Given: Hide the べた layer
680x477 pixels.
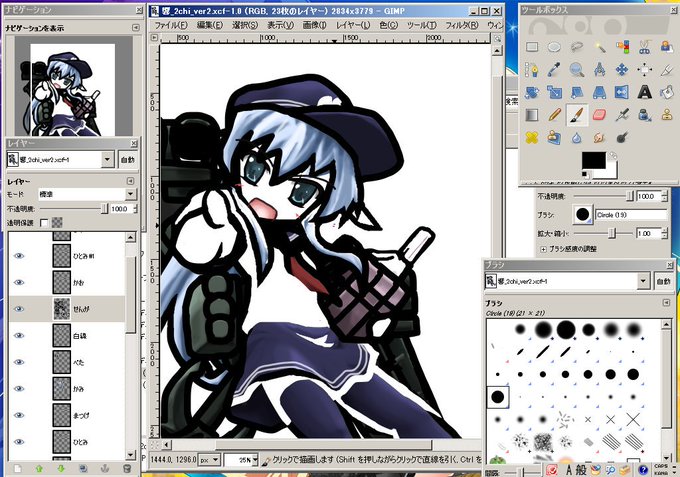Looking at the screenshot, I should (x=19, y=362).
